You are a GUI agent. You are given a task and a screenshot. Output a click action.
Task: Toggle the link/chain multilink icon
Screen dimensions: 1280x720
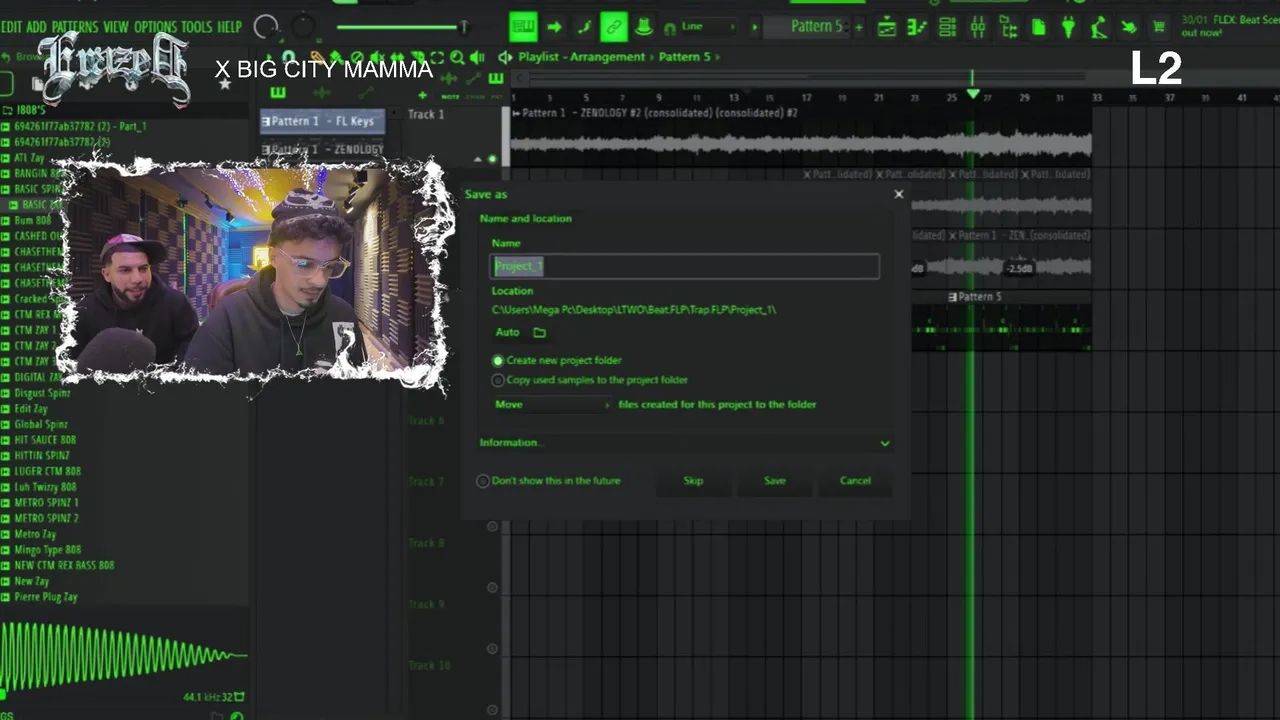click(x=613, y=27)
